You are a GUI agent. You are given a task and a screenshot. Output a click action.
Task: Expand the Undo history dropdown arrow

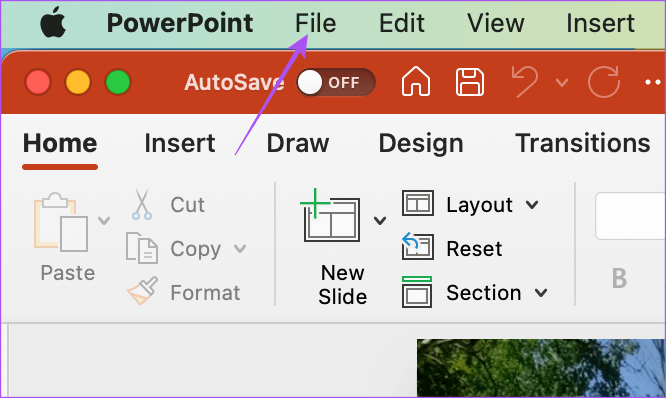point(562,82)
